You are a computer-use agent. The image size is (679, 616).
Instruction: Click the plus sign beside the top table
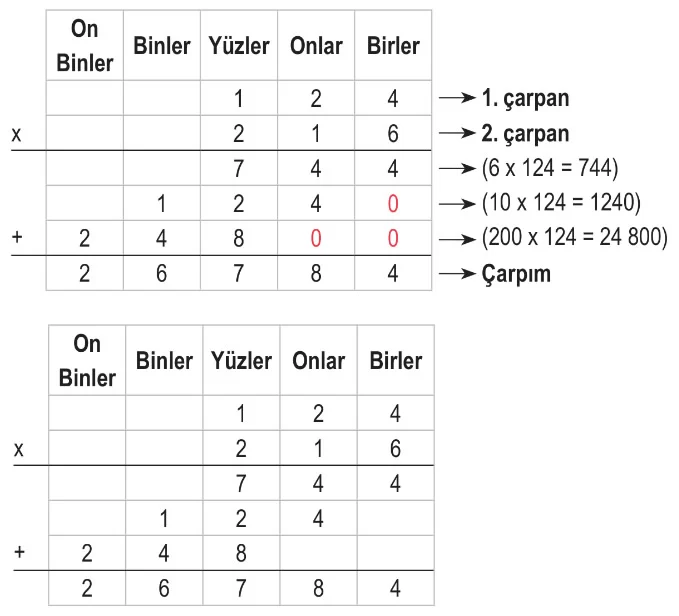(x=17, y=239)
